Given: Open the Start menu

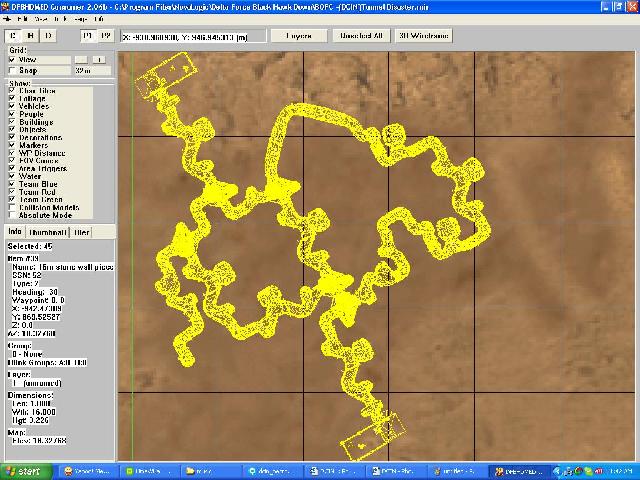Looking at the screenshot, I should click(x=23, y=471).
